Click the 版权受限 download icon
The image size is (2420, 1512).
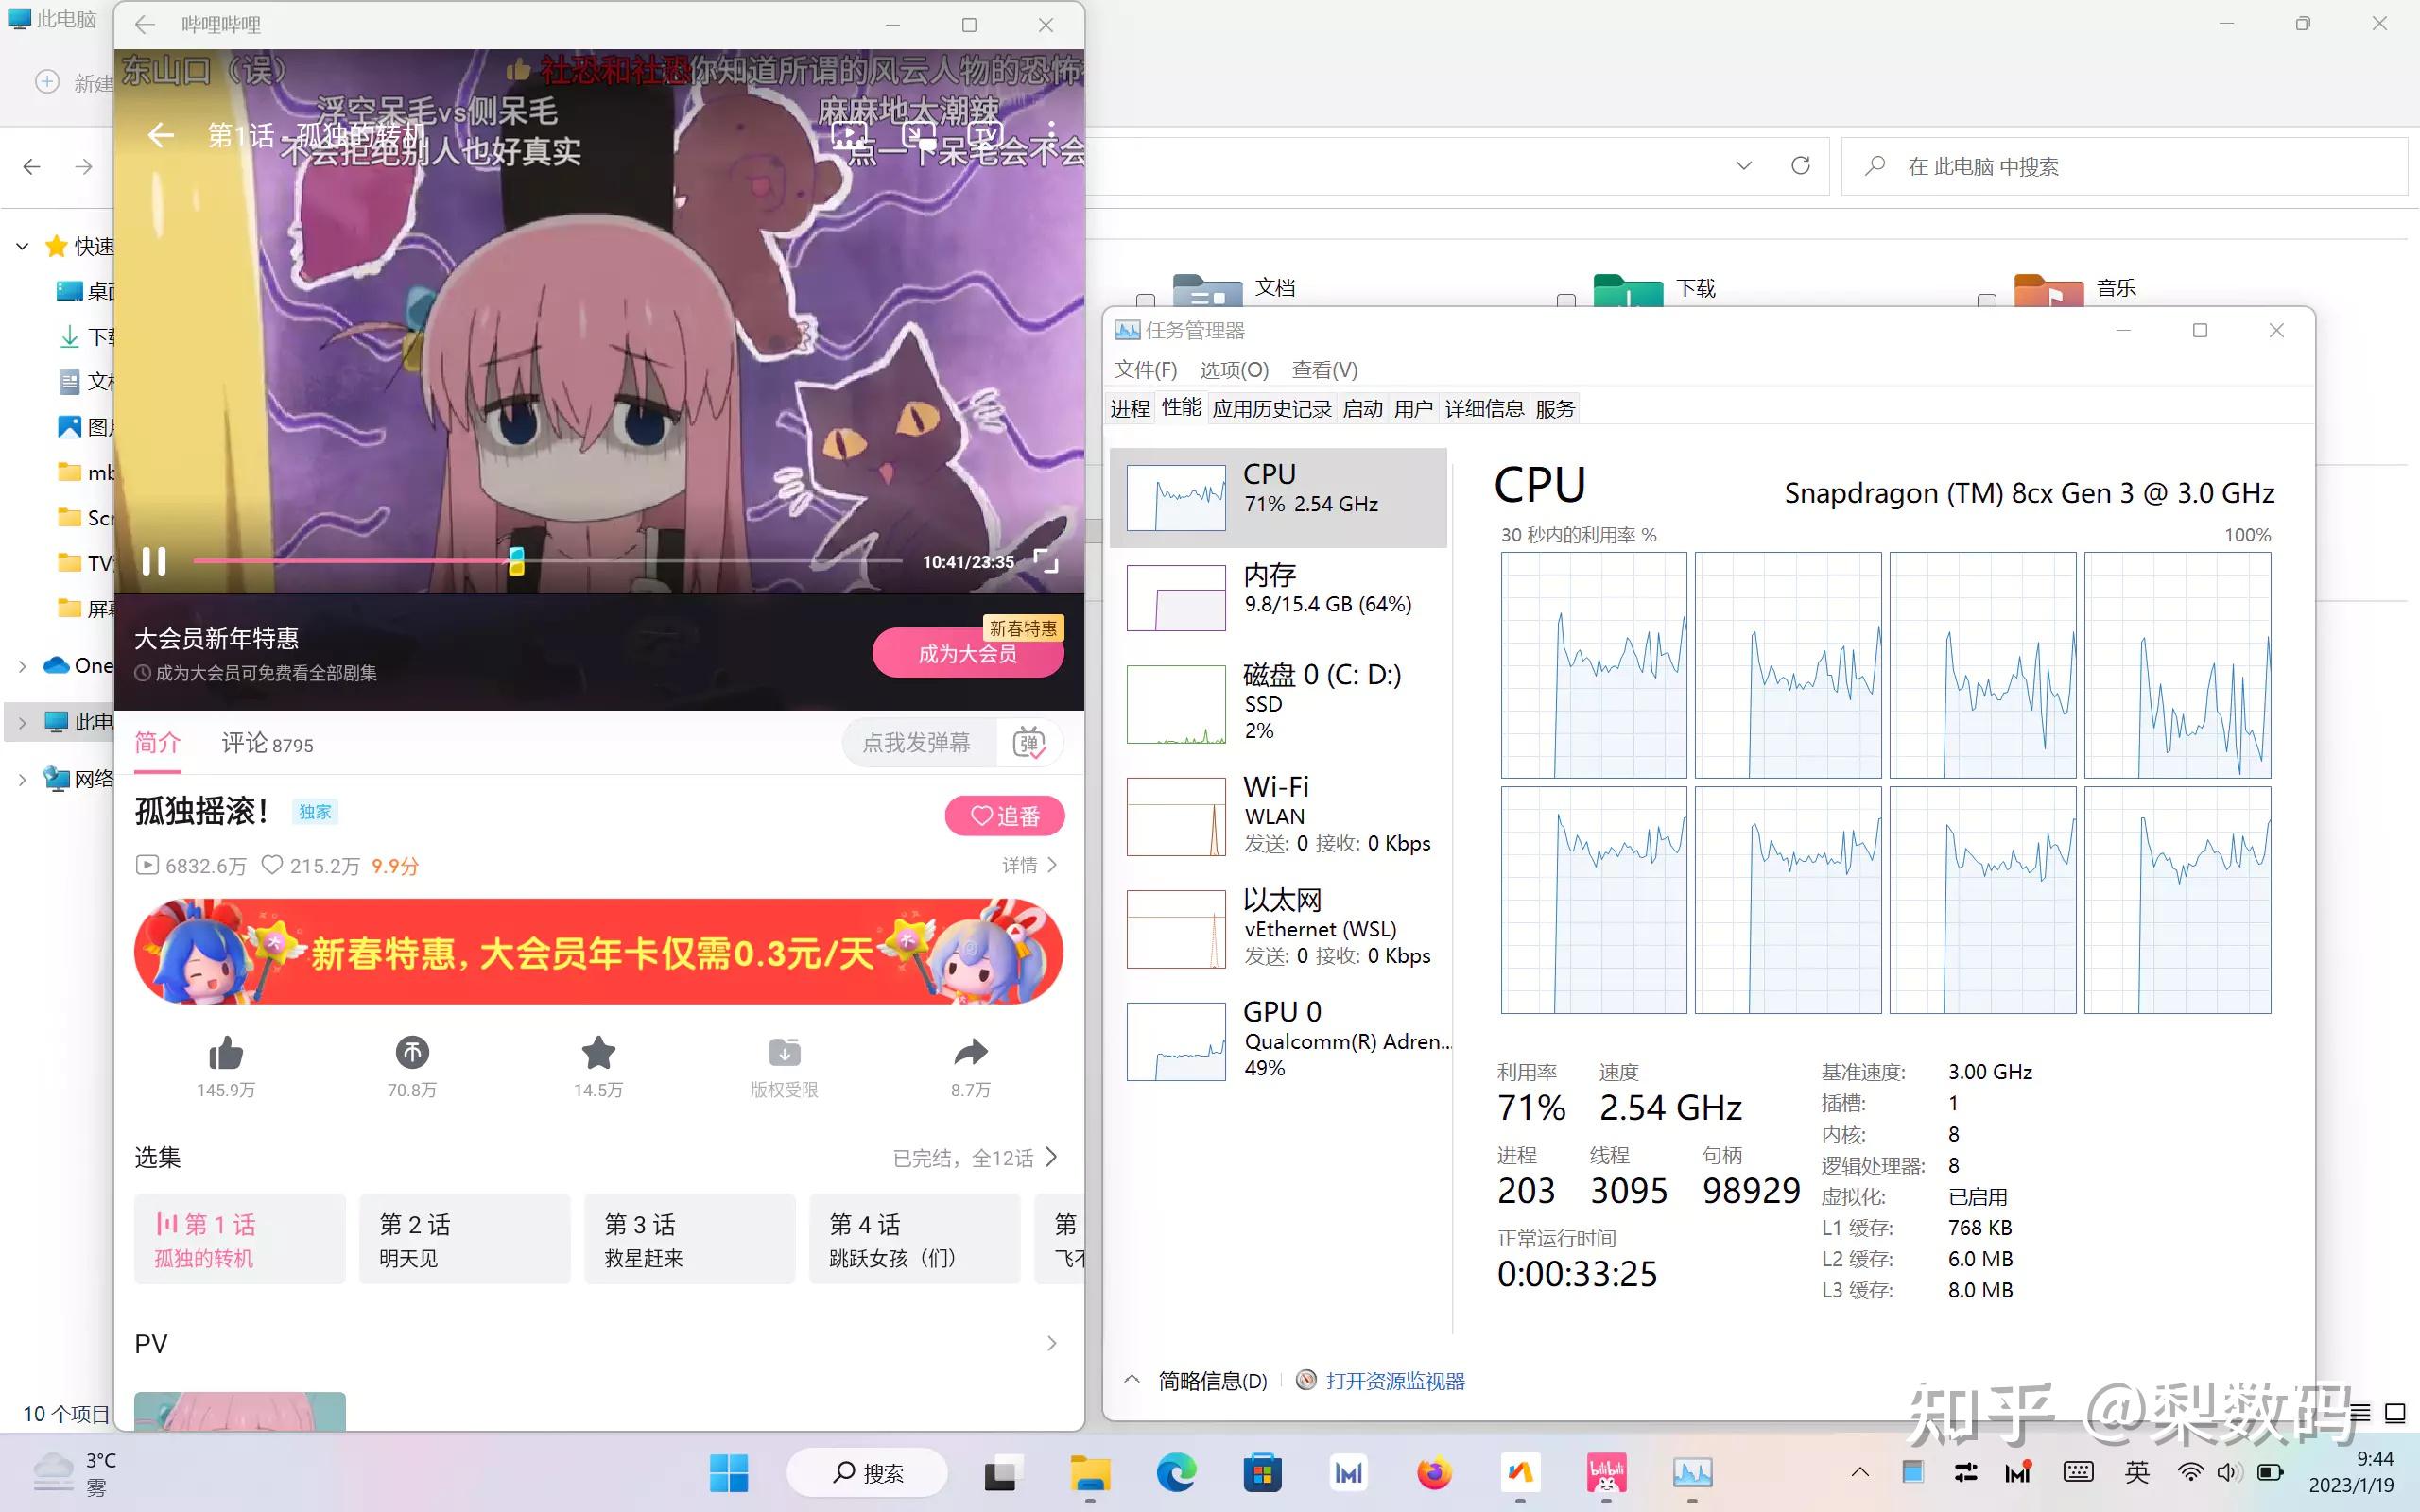[785, 1052]
